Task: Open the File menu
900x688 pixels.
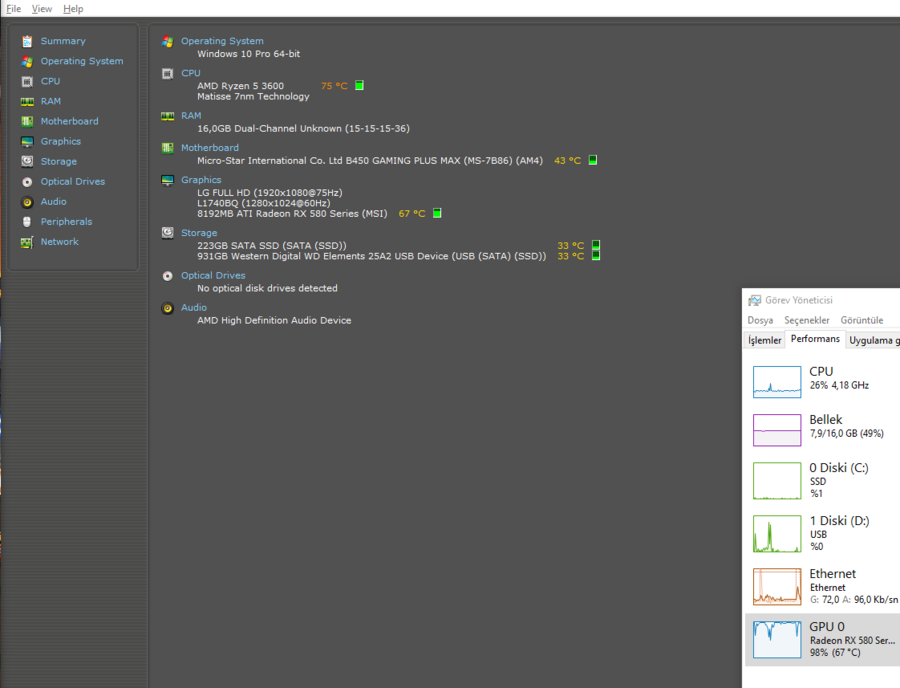Action: pos(13,9)
